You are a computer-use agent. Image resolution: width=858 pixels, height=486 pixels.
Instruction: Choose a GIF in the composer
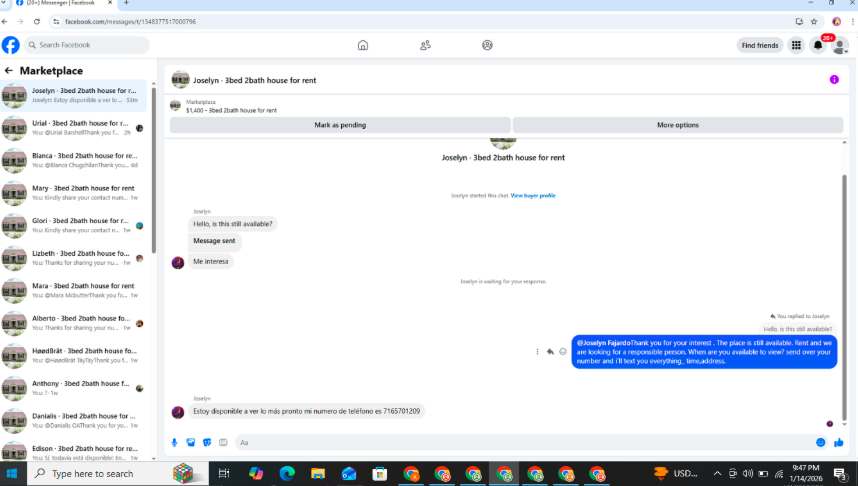223,442
